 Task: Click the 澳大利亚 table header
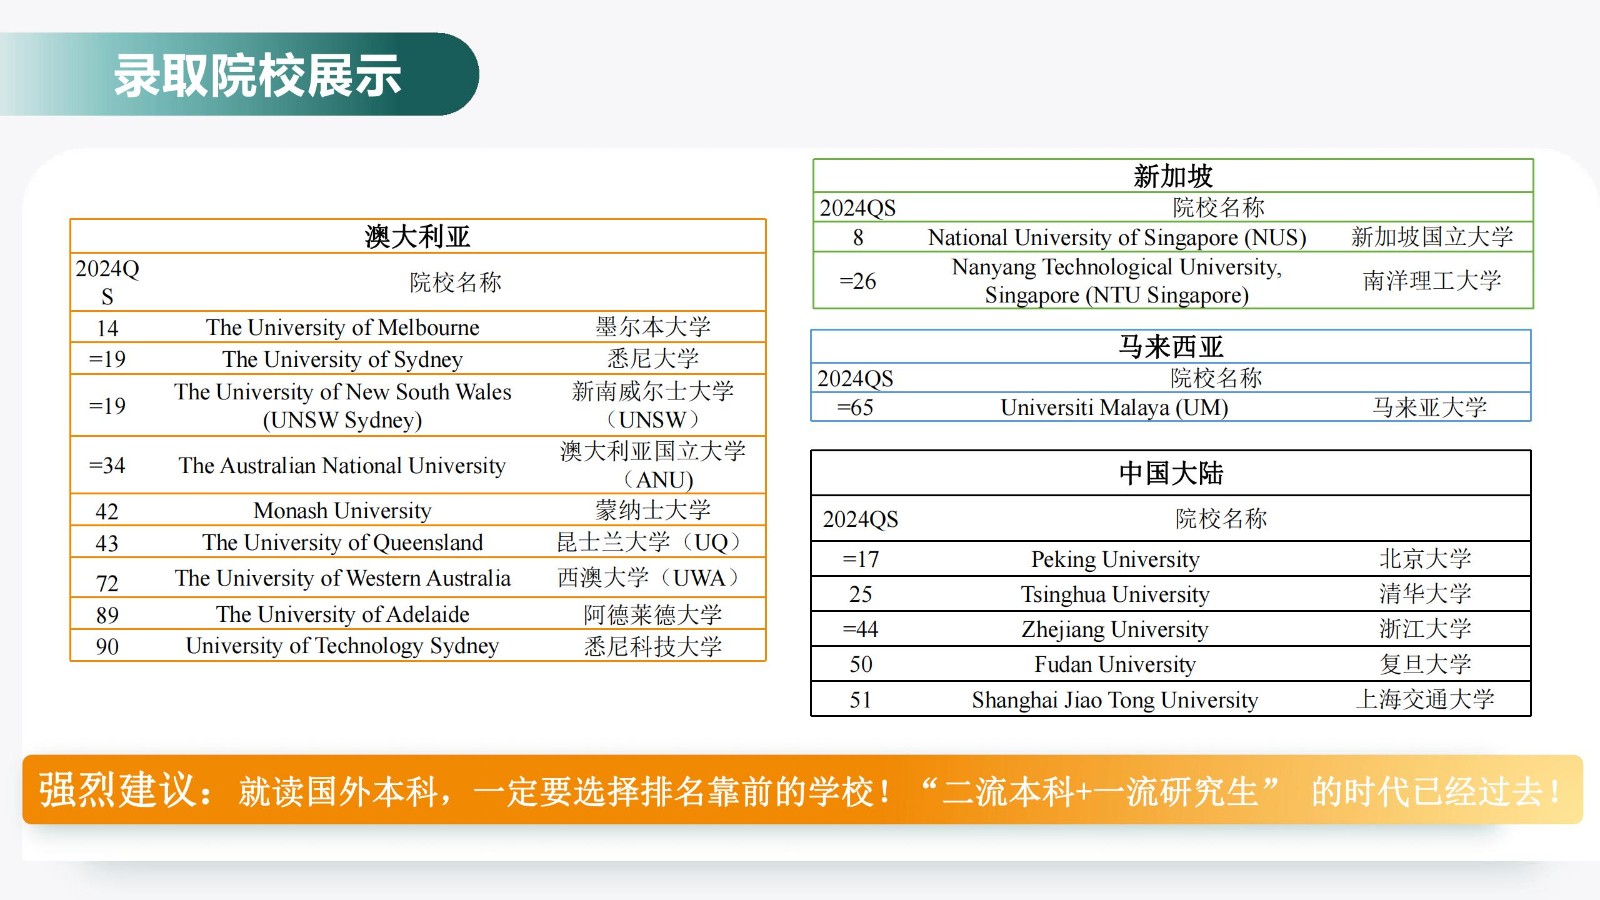pyautogui.click(x=418, y=237)
